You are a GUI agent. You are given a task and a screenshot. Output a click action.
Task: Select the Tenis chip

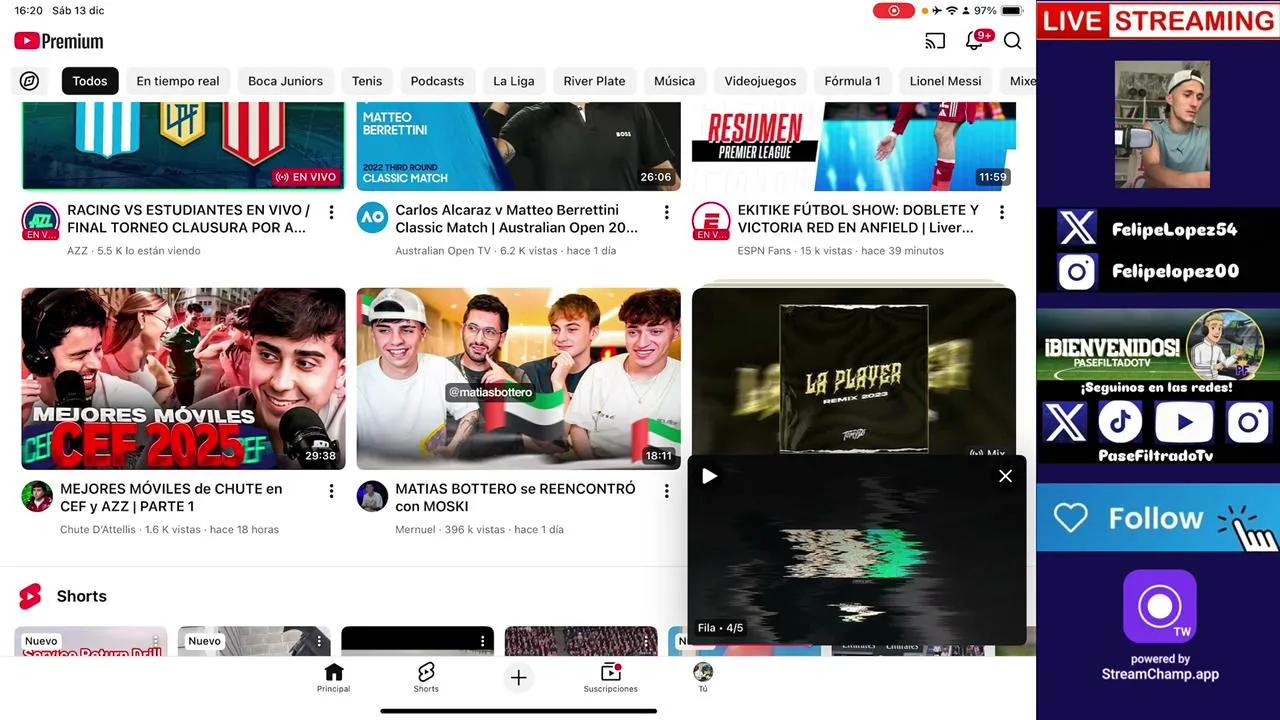[367, 81]
